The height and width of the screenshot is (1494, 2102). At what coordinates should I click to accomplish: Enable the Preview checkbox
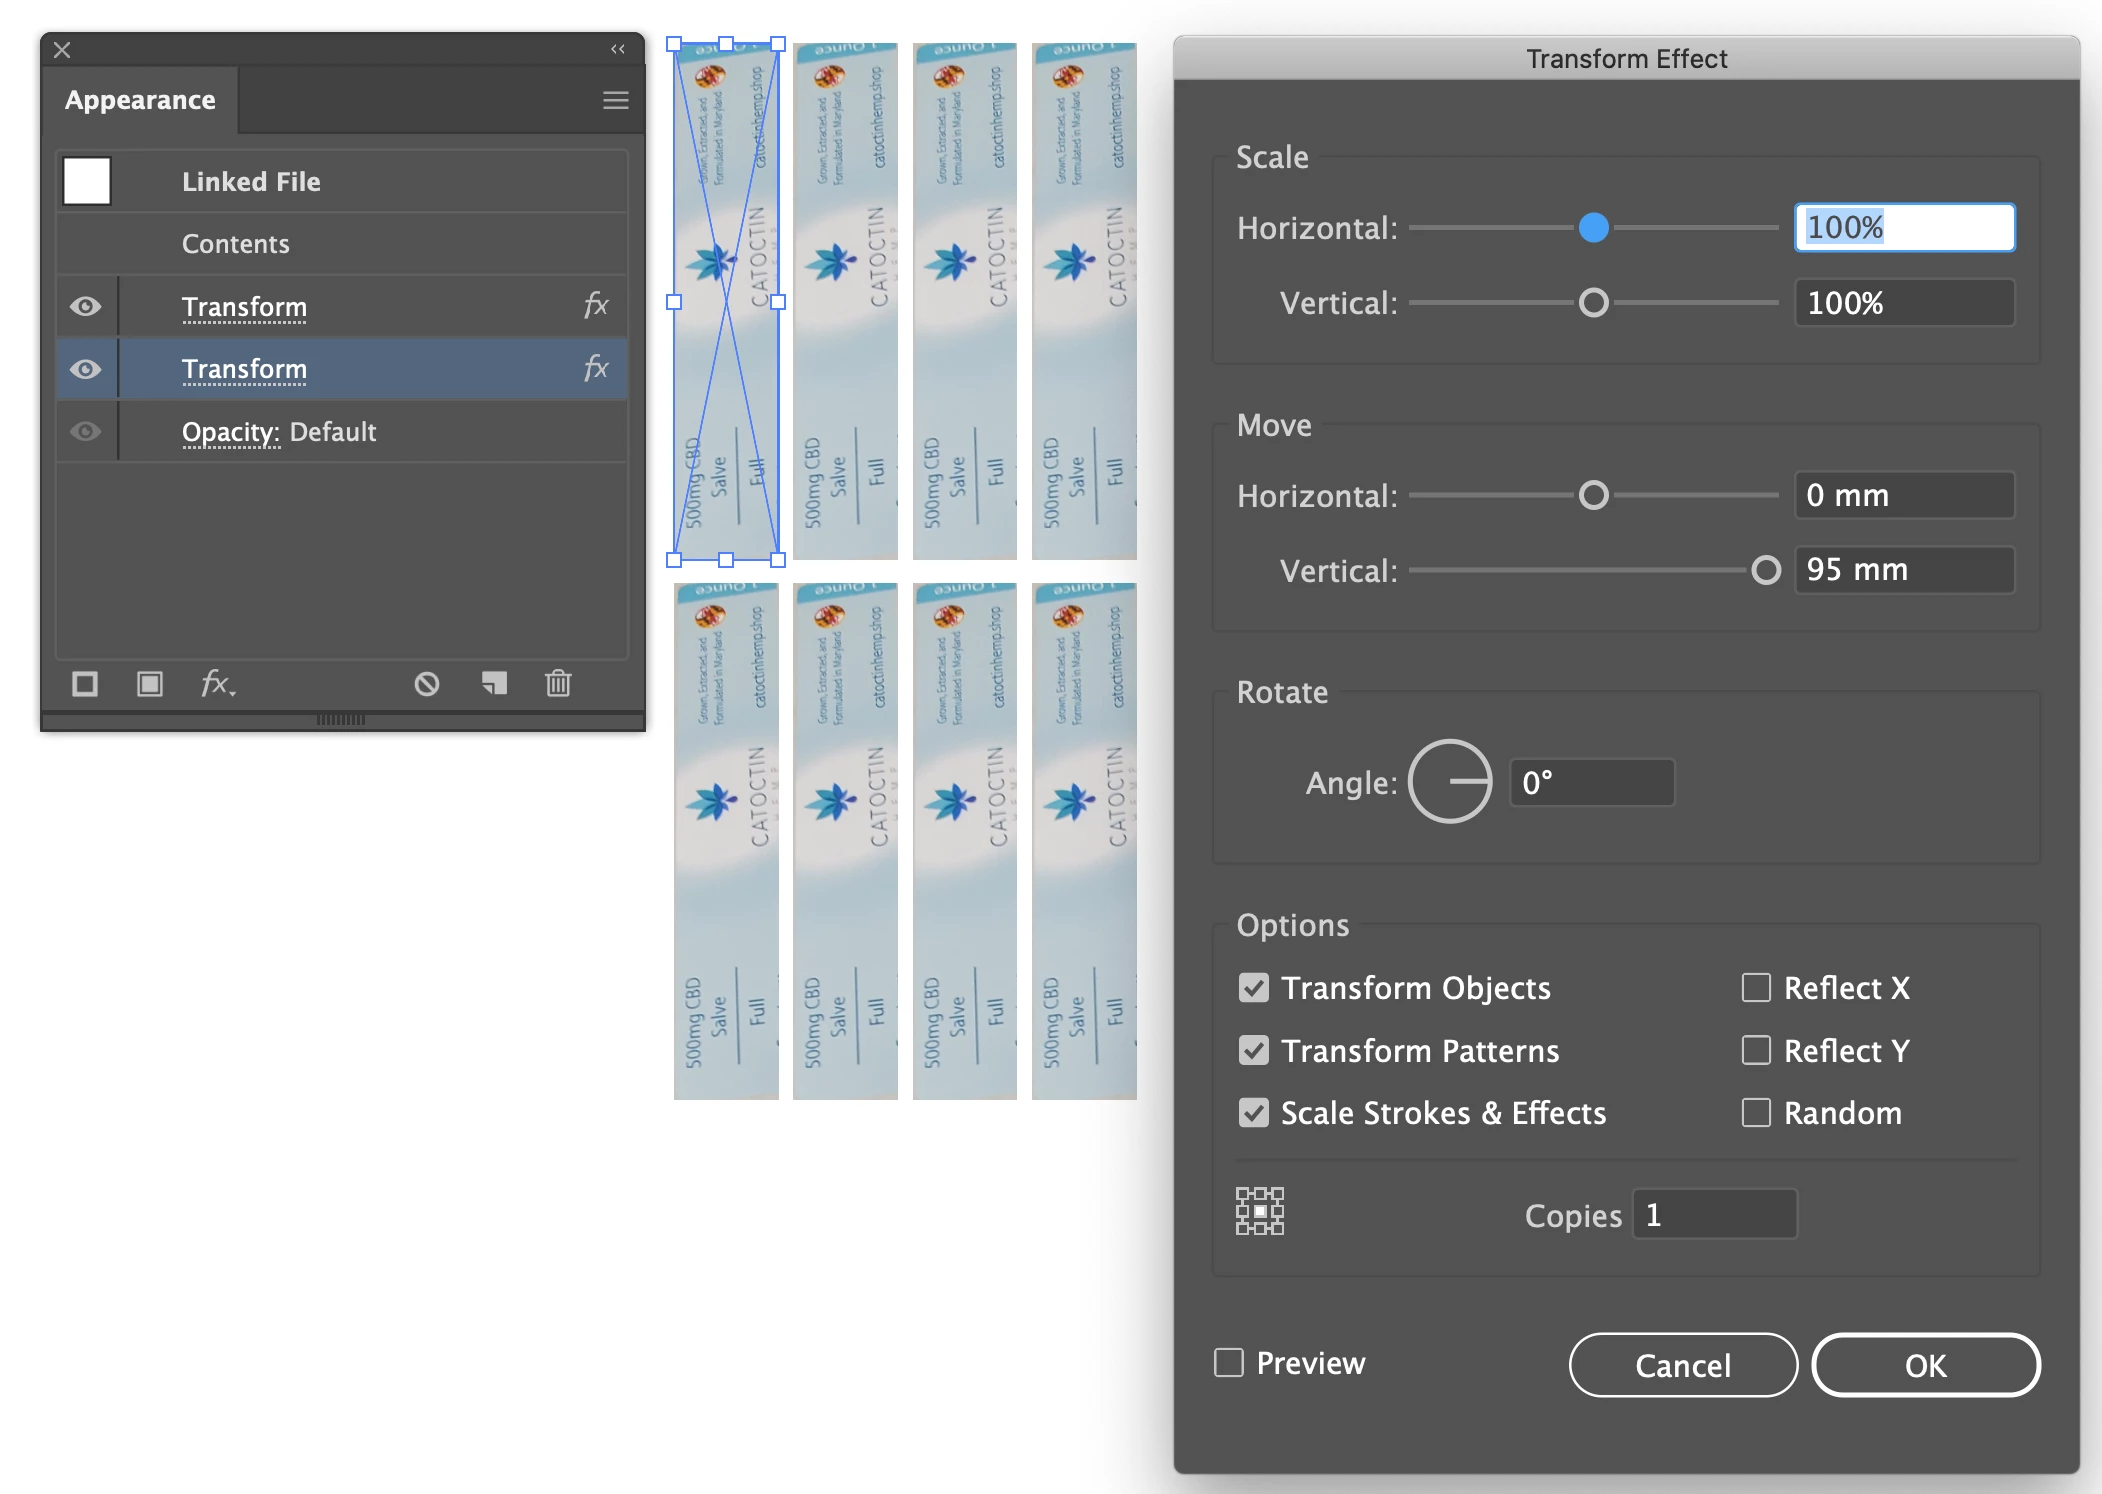tap(1229, 1362)
